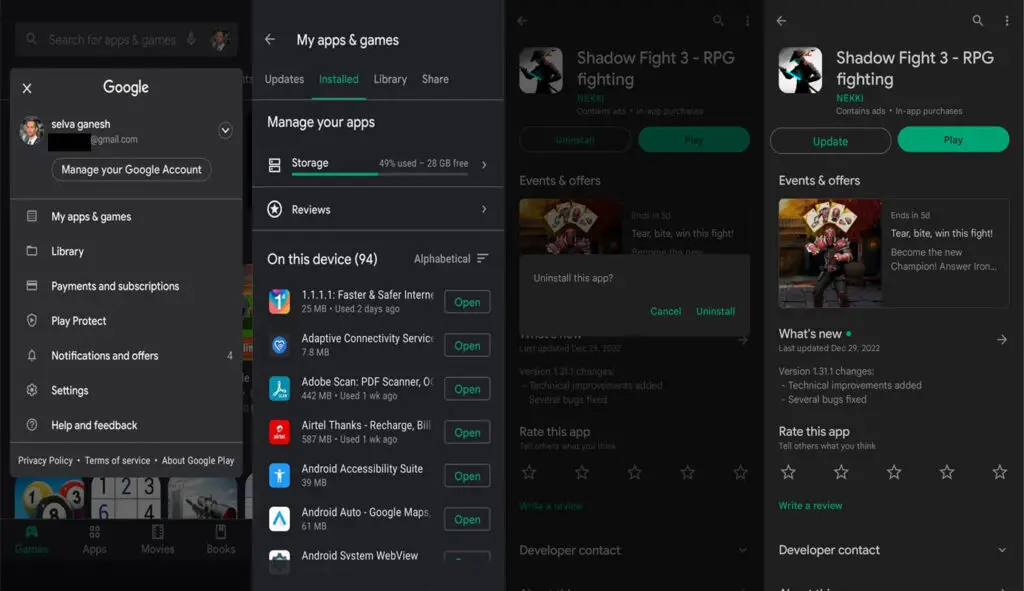This screenshot has height=591, width=1024.
Task: Click the Search for apps & games field
Action: (x=126, y=40)
